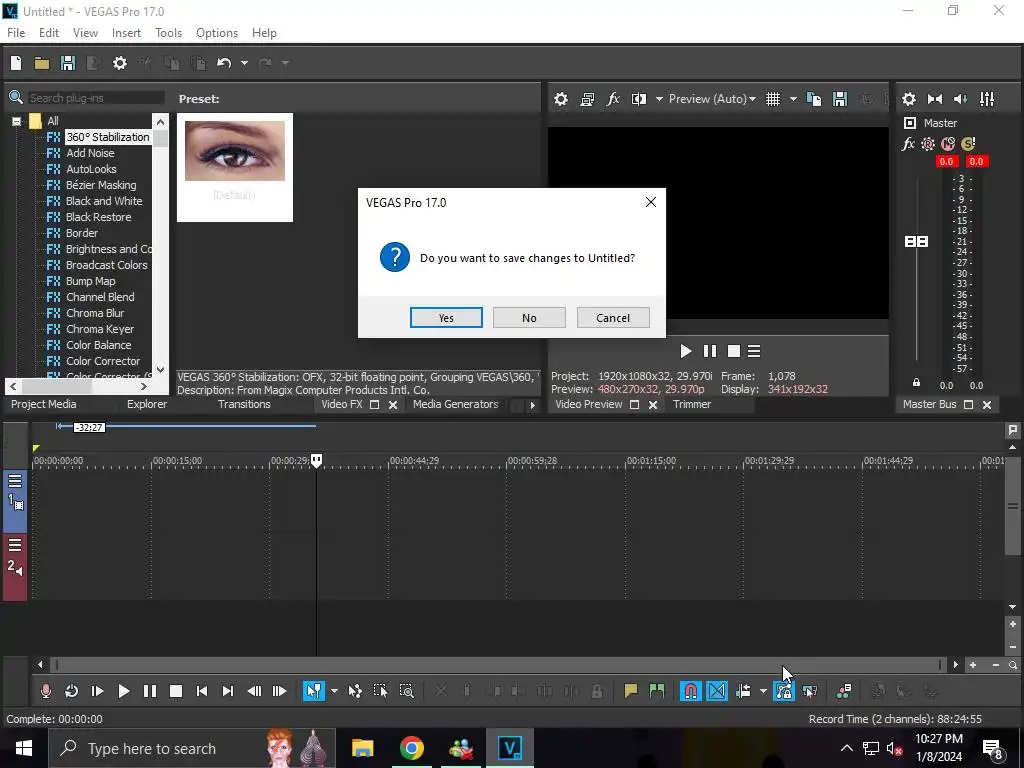Image resolution: width=1024 pixels, height=768 pixels.
Task: Click the Save toolbar icon
Action: pos(67,63)
